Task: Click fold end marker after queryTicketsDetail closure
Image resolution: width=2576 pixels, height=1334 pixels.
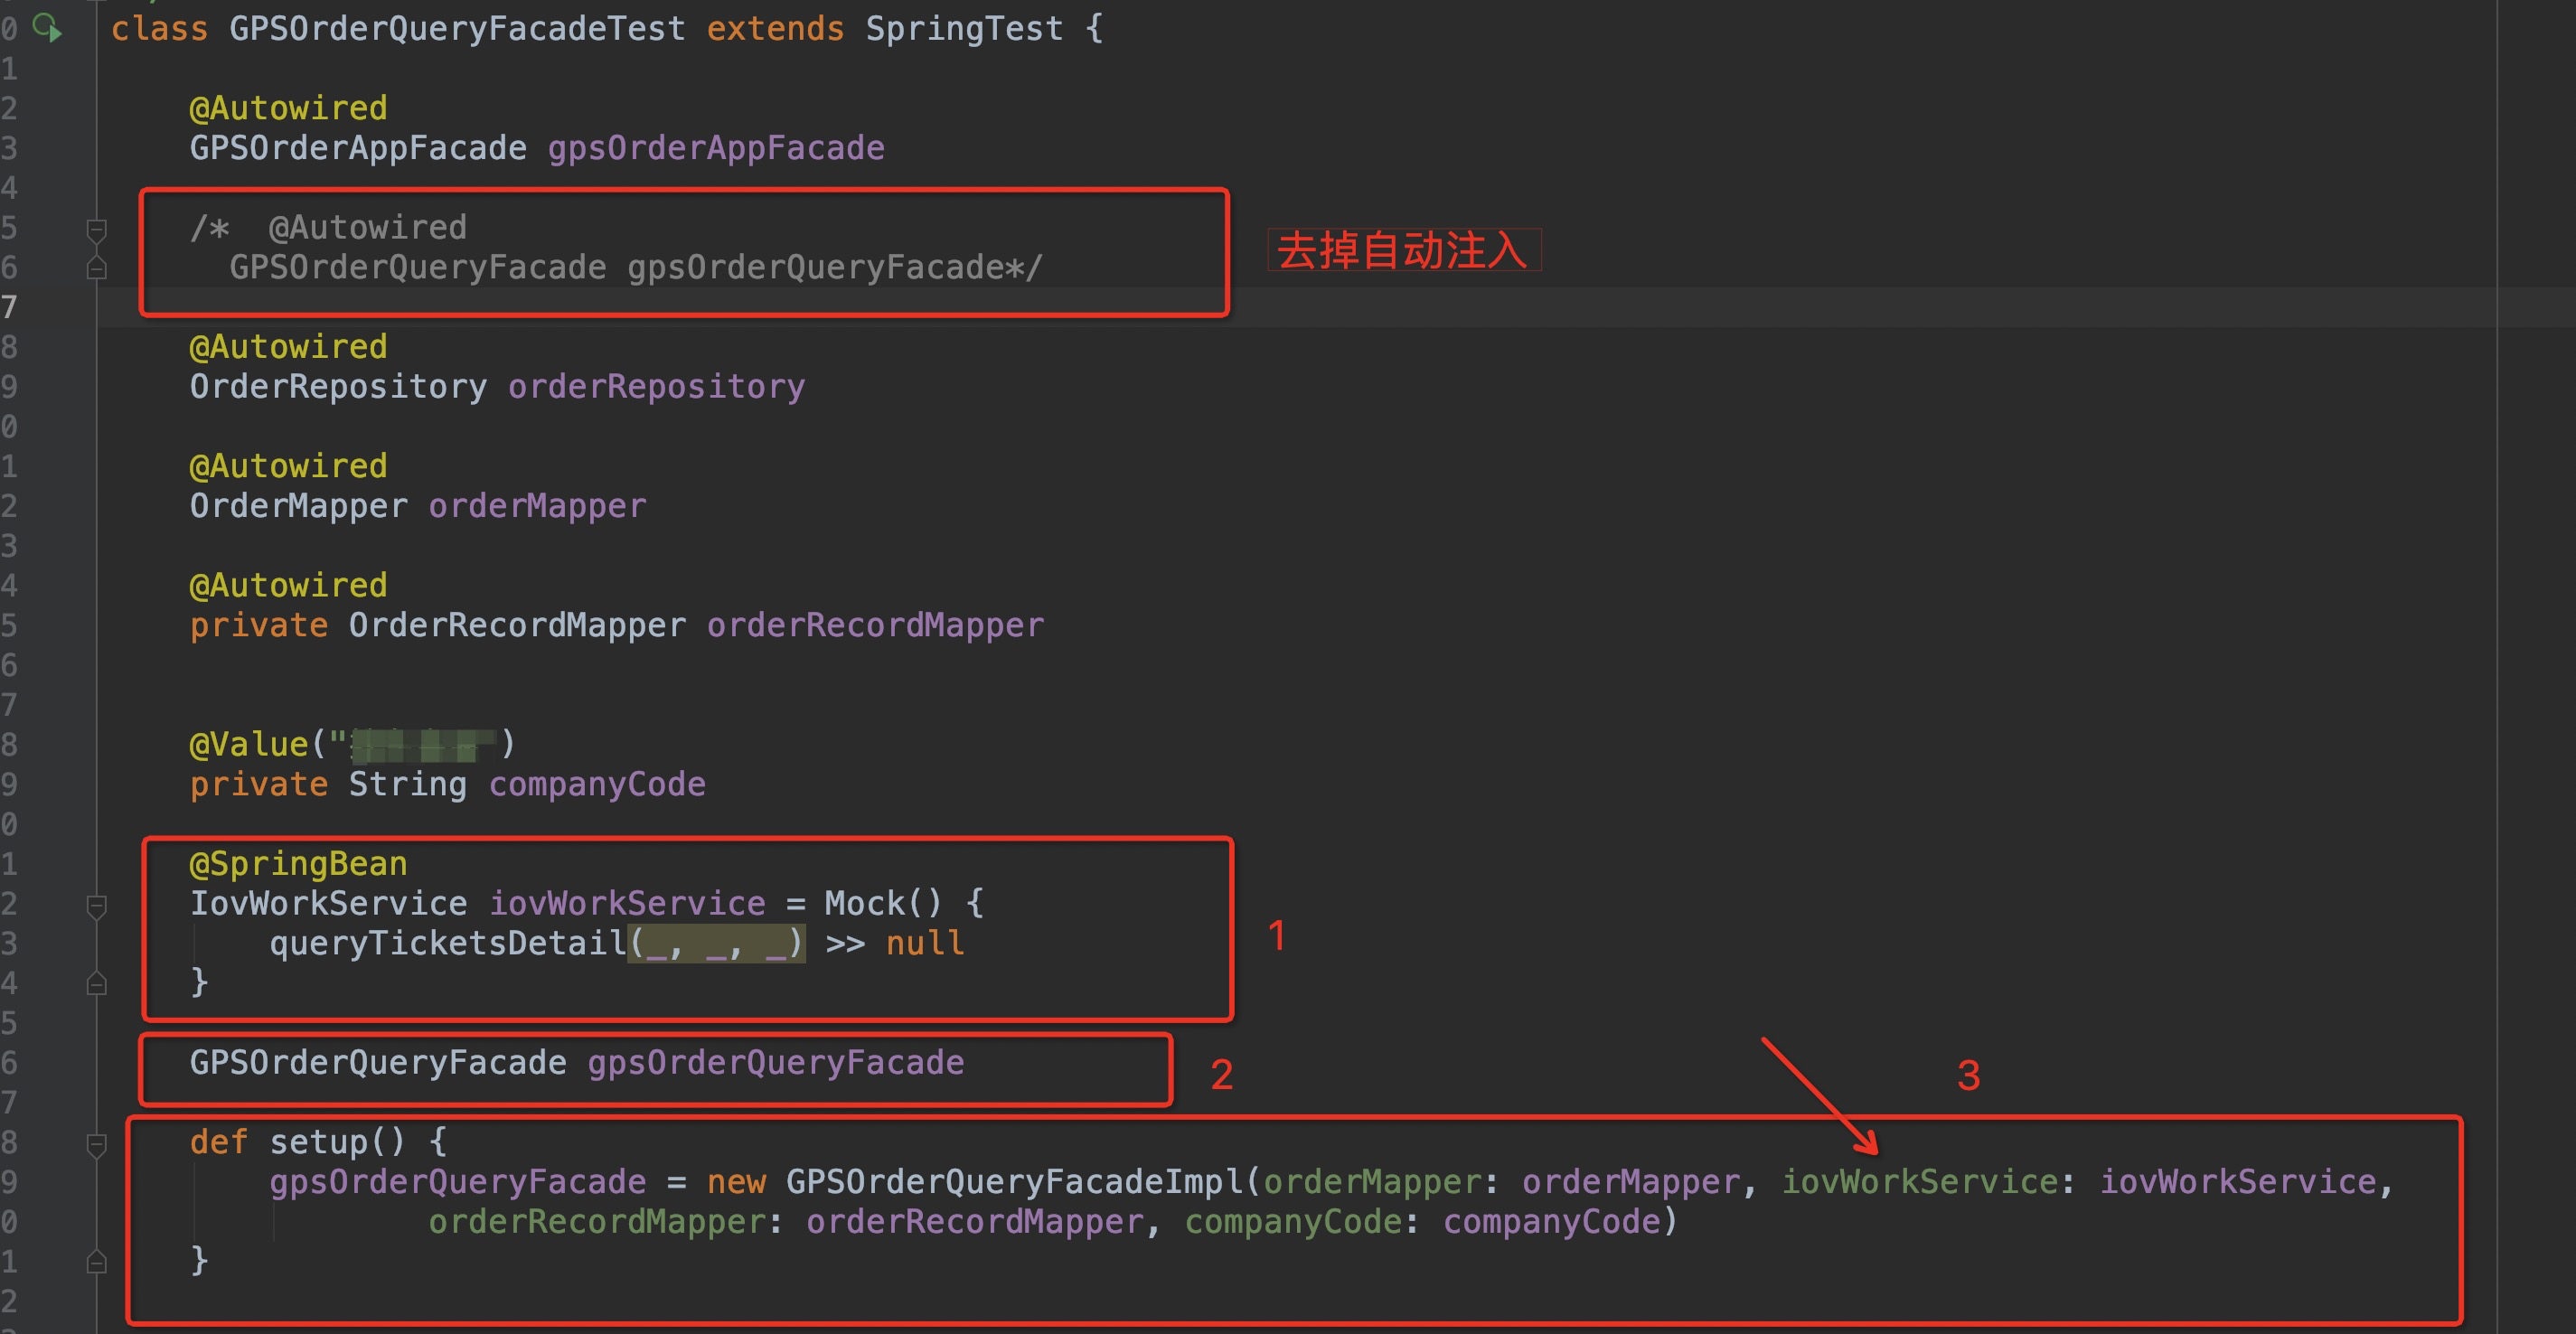Action: [96, 984]
